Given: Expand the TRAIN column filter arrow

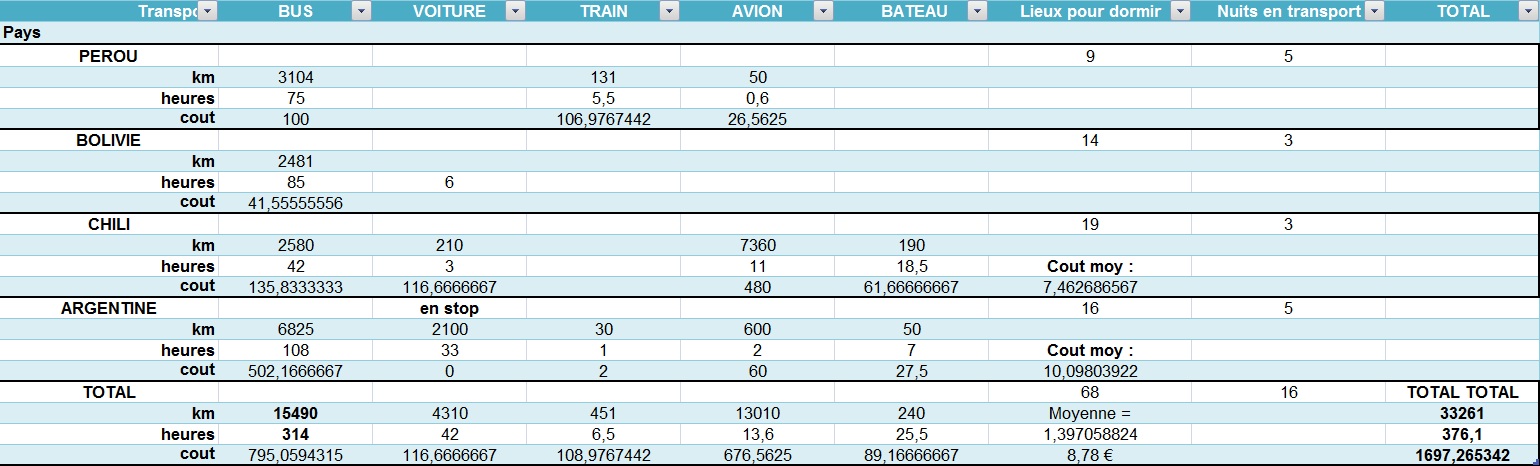Looking at the screenshot, I should [669, 12].
